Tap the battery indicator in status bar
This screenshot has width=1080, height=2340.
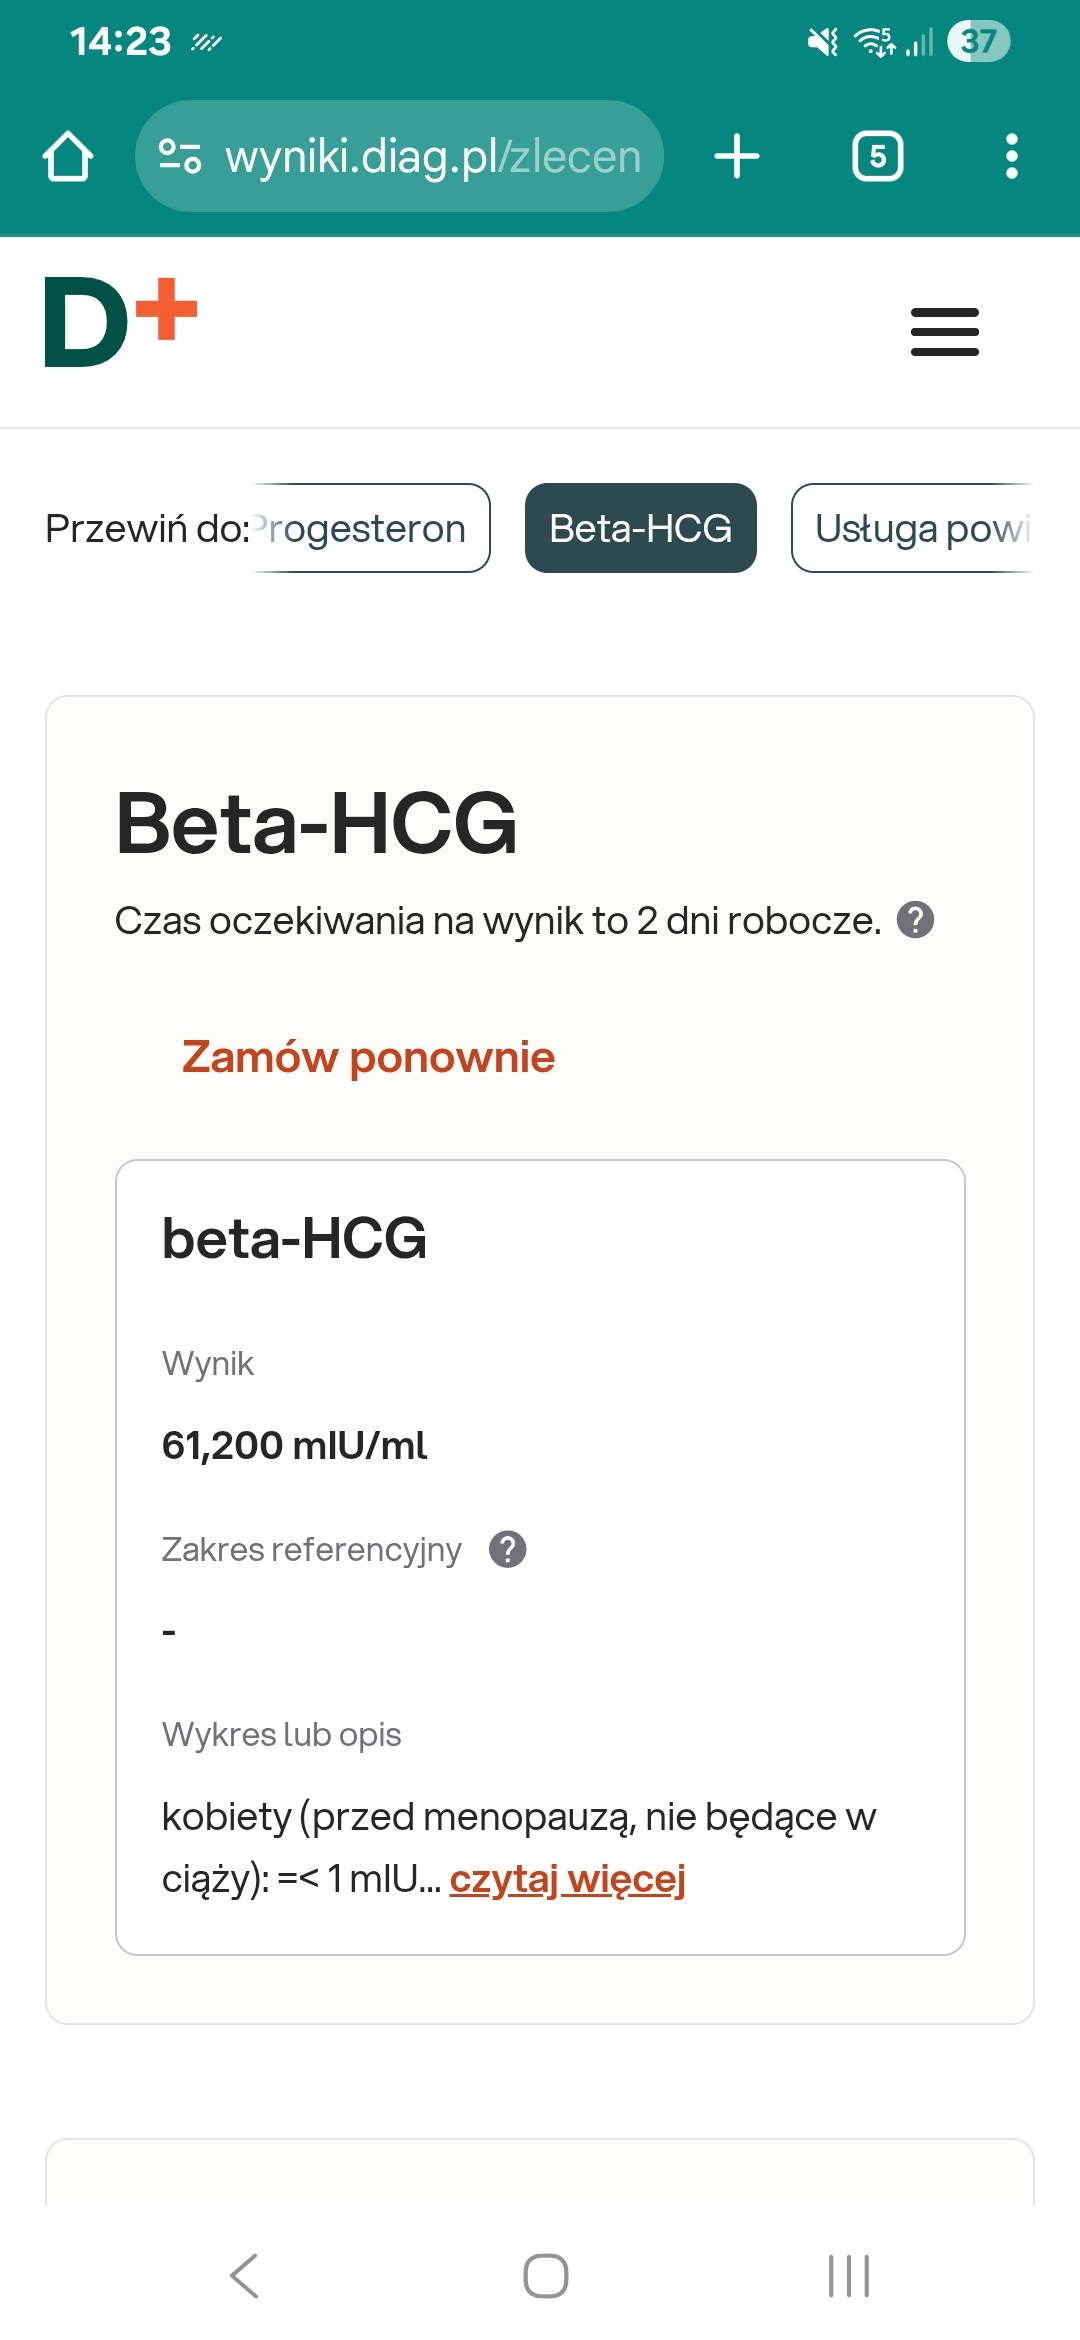pyautogui.click(x=978, y=41)
